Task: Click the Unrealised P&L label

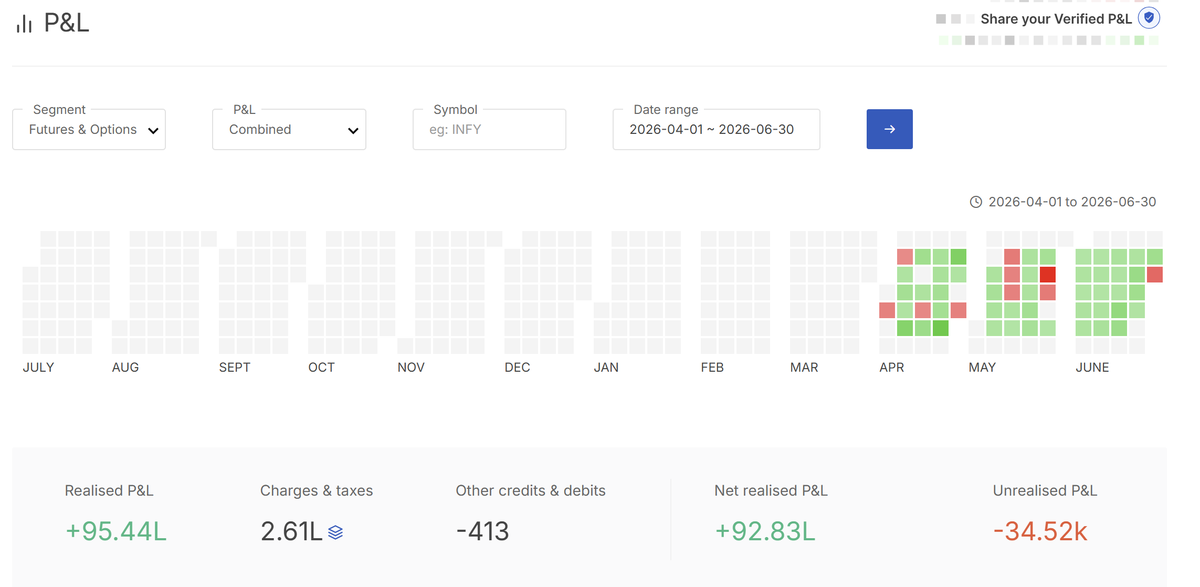Action: [x=1045, y=490]
